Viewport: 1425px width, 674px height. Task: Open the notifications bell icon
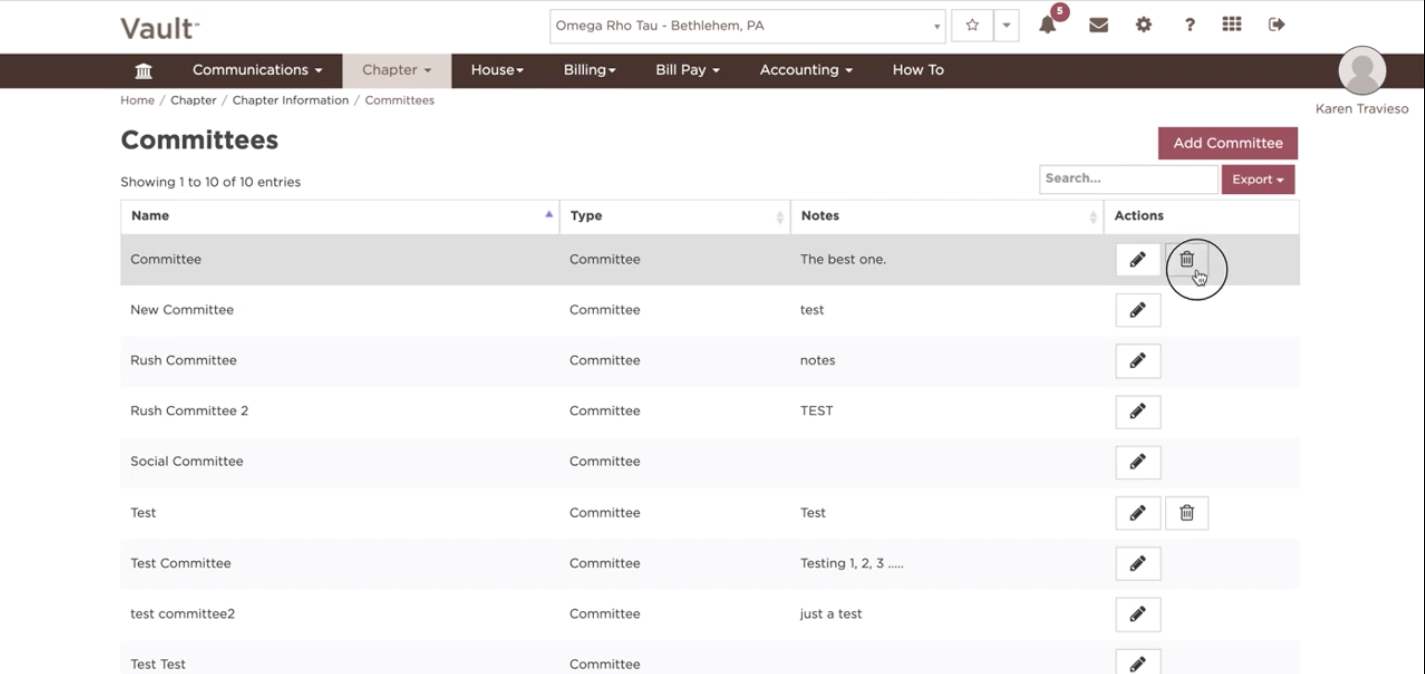click(1047, 25)
